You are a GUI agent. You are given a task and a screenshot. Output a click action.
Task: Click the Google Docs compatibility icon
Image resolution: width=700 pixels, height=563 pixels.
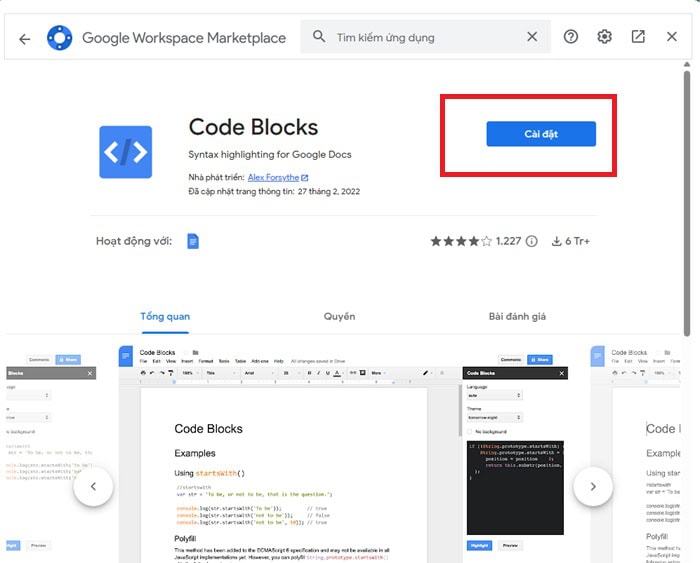(193, 241)
